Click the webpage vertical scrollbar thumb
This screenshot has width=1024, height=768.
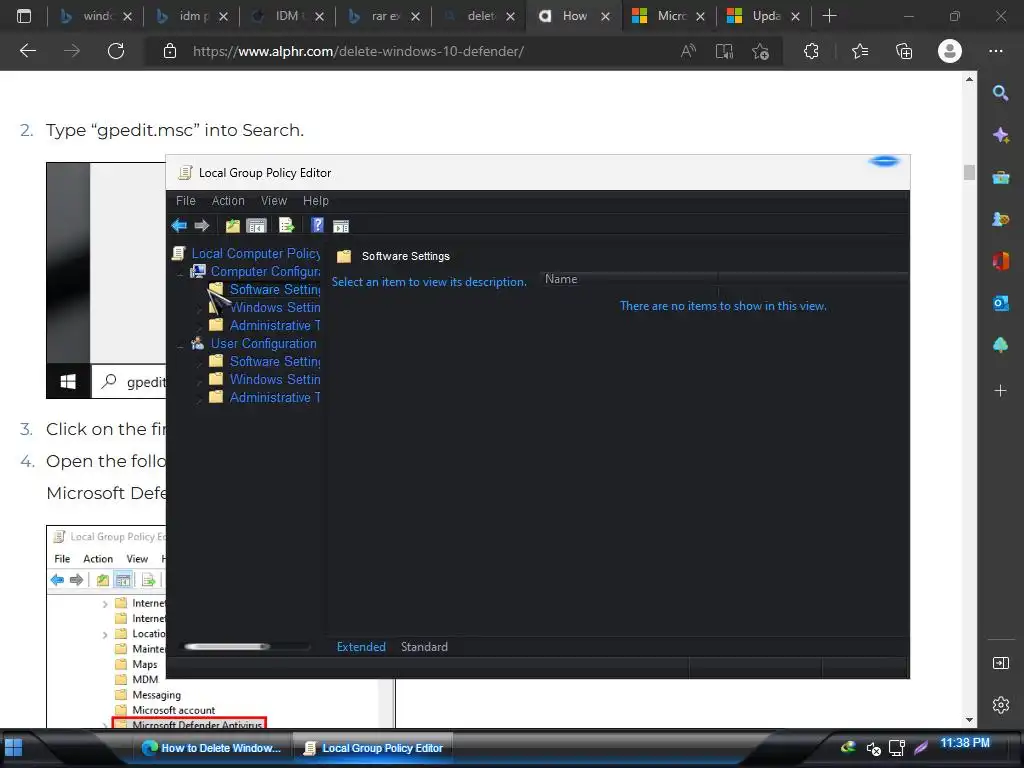969,172
